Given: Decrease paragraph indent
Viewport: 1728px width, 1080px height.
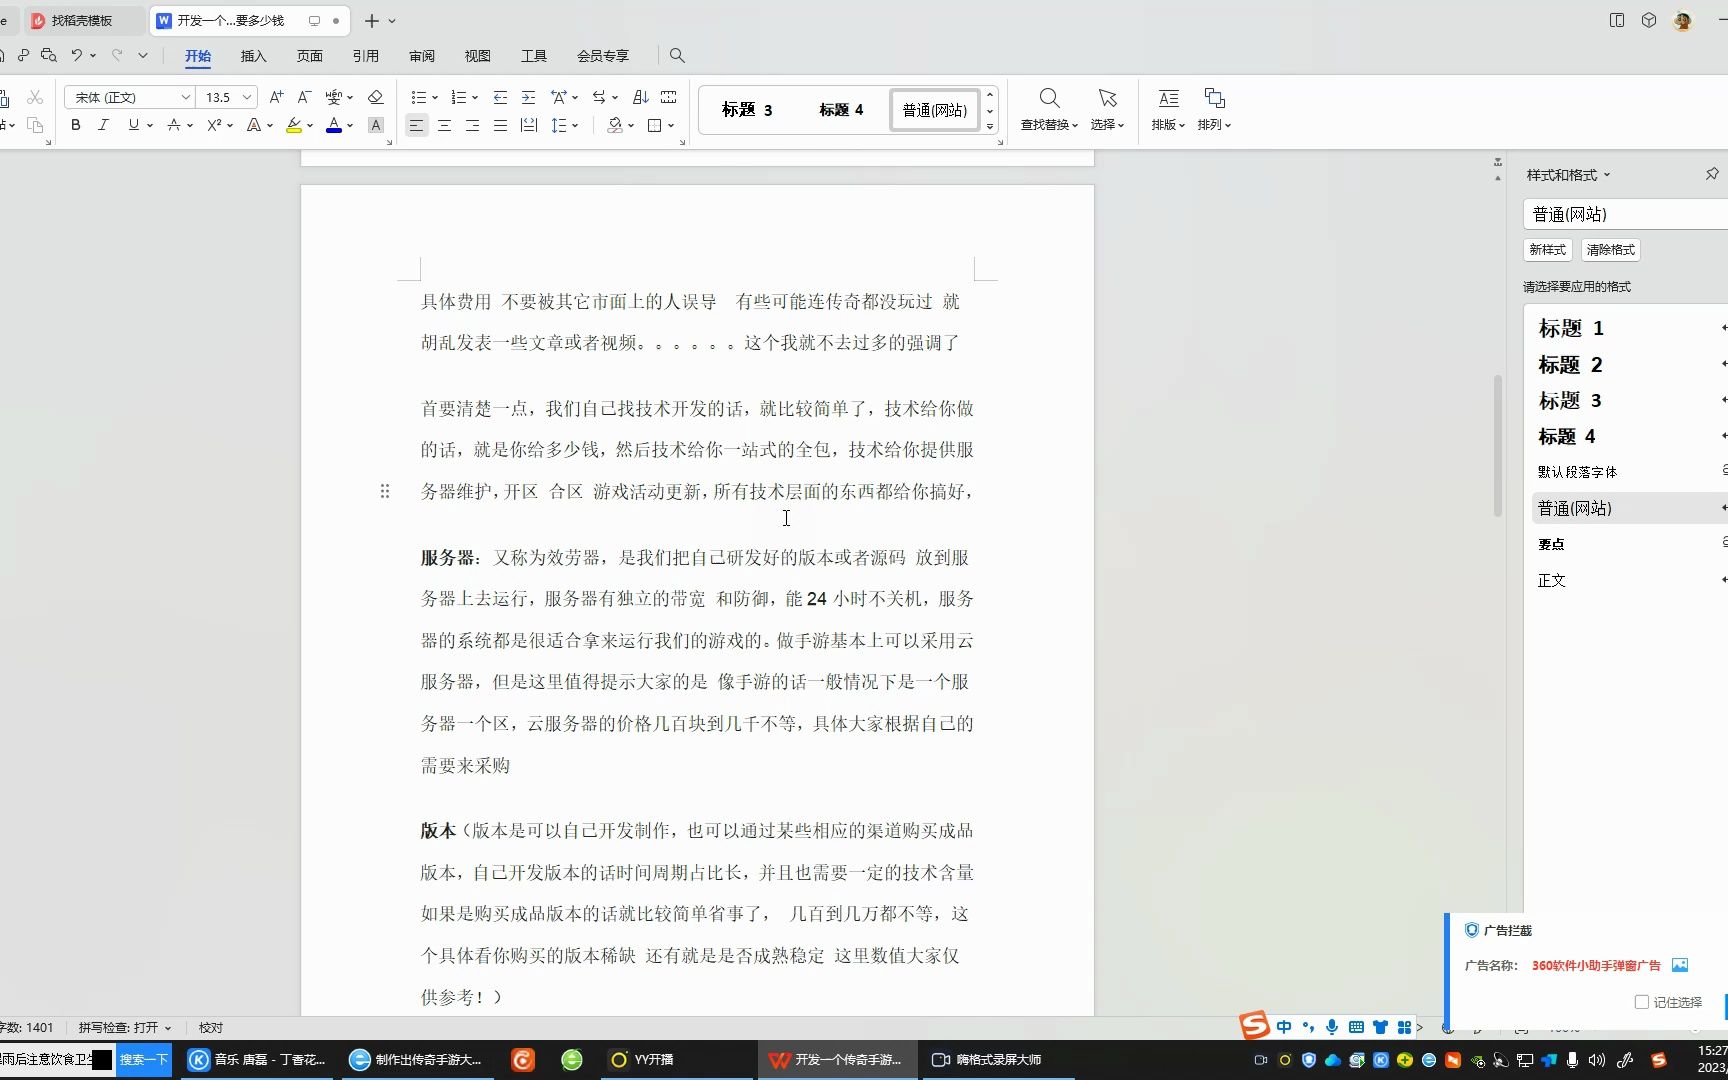Looking at the screenshot, I should click(x=501, y=97).
